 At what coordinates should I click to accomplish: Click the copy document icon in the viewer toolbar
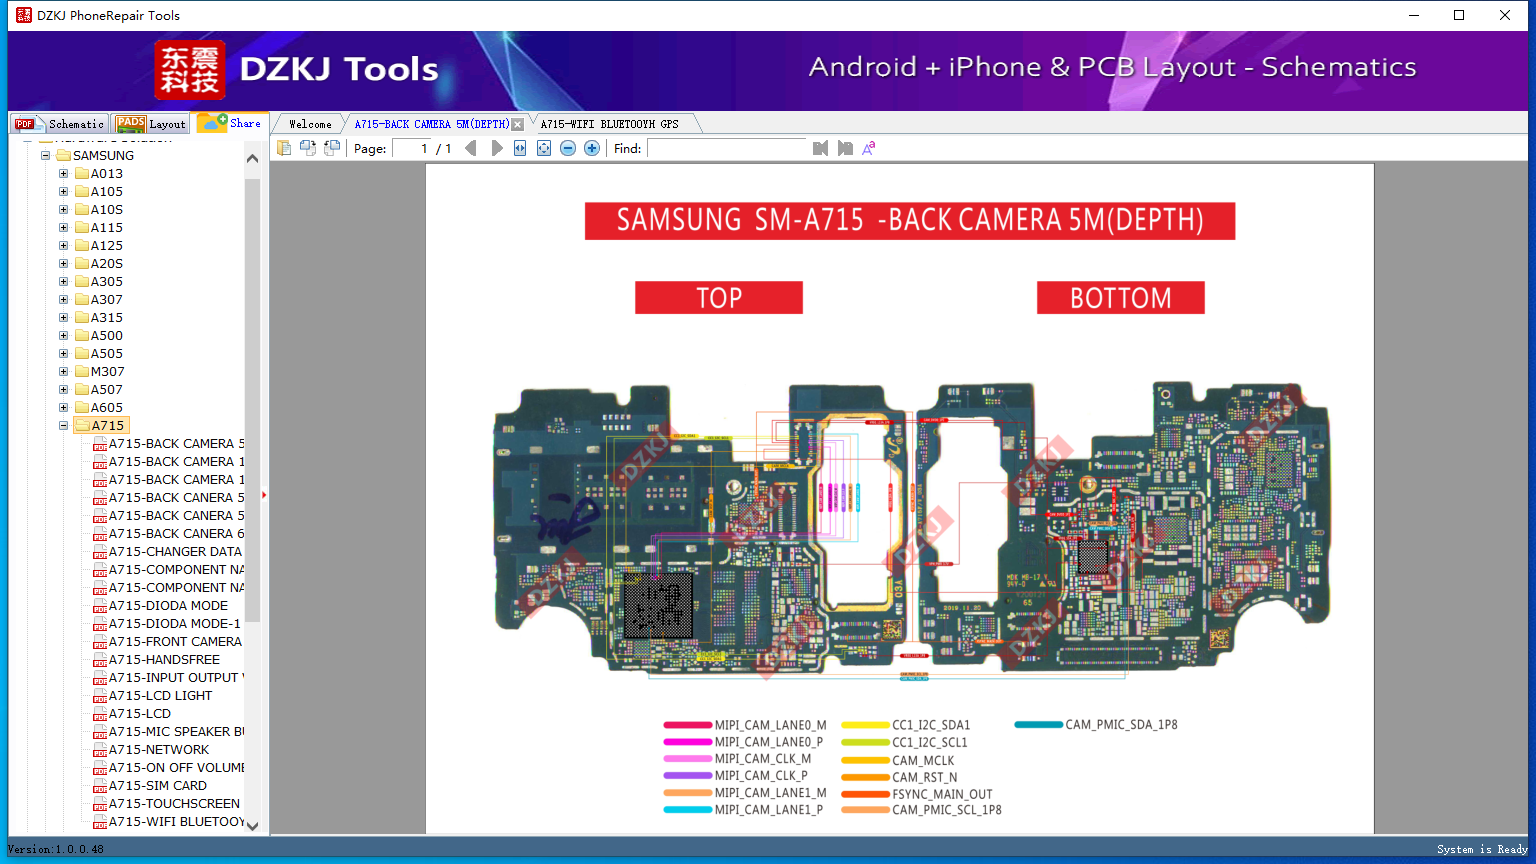pyautogui.click(x=284, y=148)
